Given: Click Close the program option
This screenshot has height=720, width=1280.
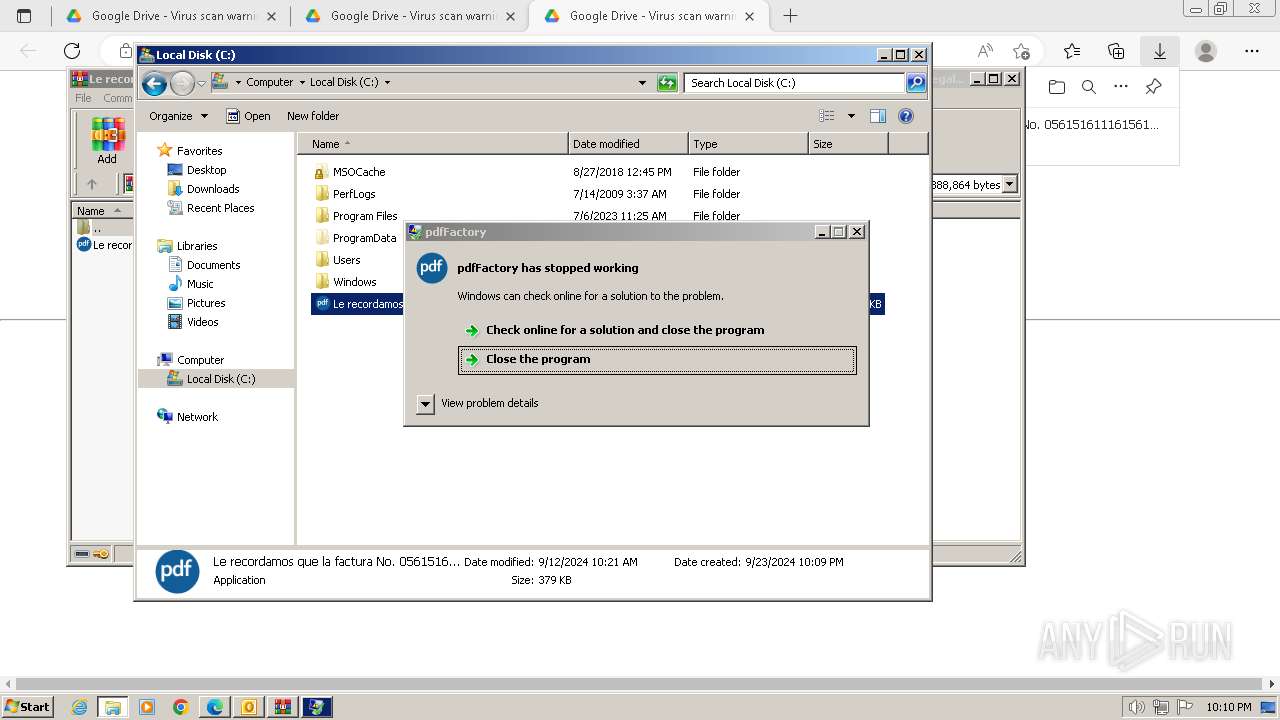Looking at the screenshot, I should pos(657,360).
